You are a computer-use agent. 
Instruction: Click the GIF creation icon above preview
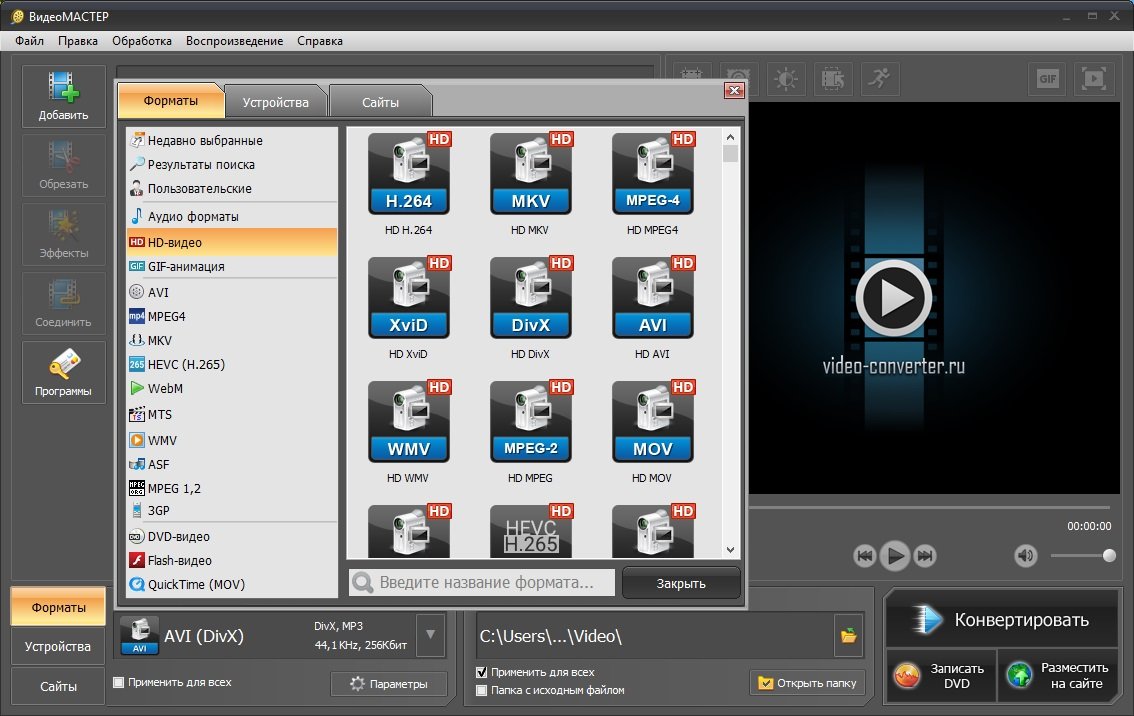click(x=1047, y=78)
